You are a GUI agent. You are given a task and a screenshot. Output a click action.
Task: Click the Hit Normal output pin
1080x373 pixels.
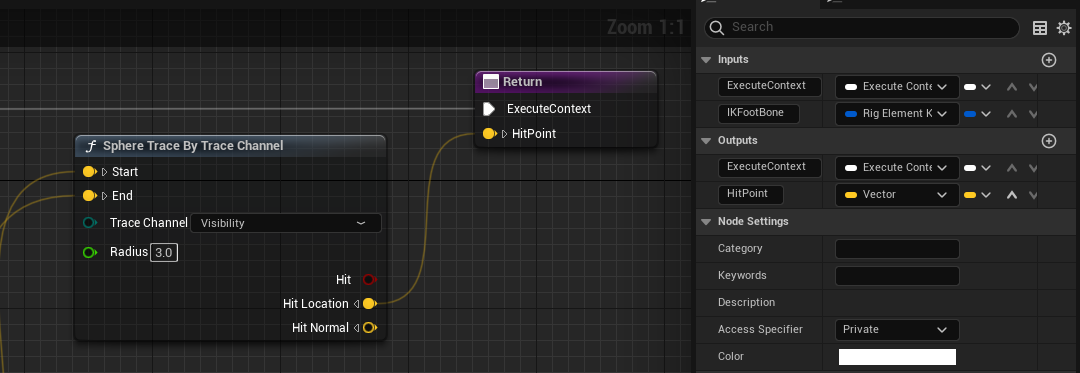click(370, 328)
